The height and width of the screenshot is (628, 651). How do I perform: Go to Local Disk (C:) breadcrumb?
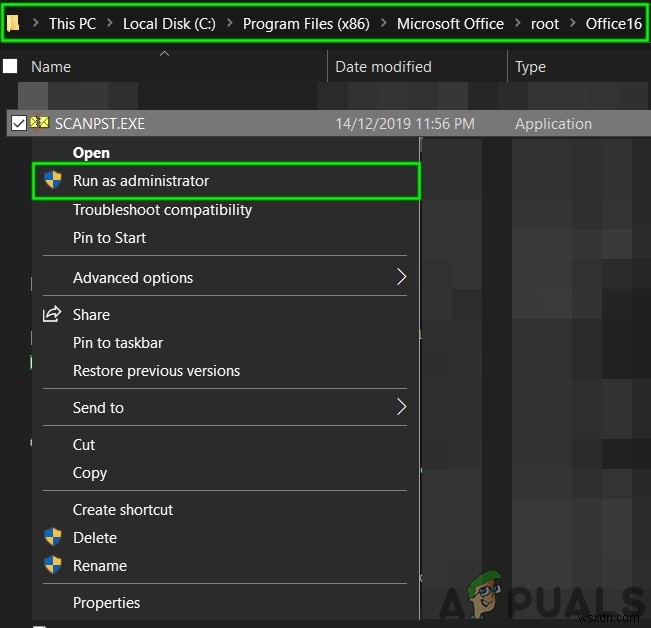pos(169,24)
